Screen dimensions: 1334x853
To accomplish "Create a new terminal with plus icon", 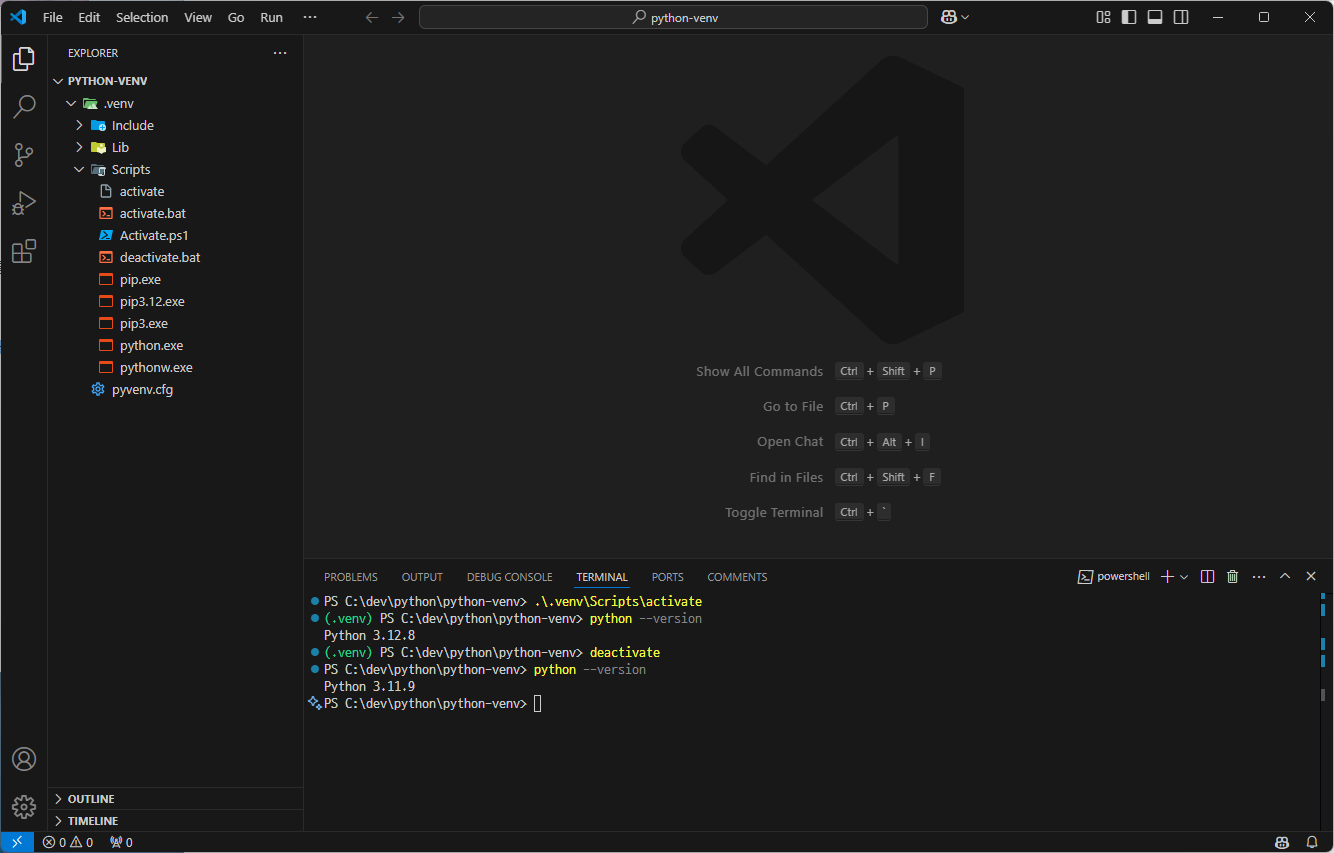I will click(x=1166, y=577).
